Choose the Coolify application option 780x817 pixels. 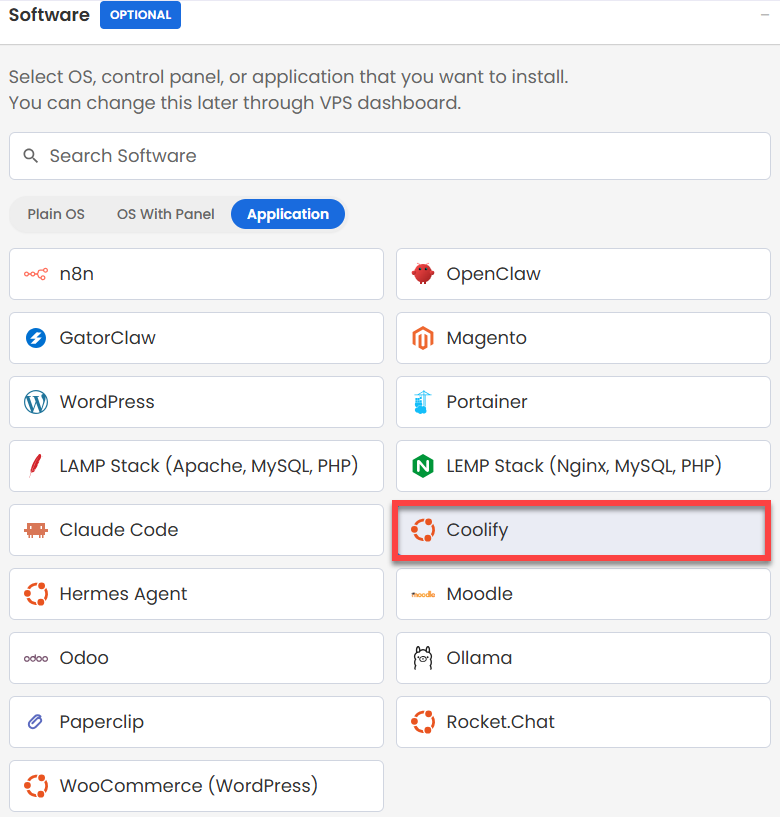point(581,530)
